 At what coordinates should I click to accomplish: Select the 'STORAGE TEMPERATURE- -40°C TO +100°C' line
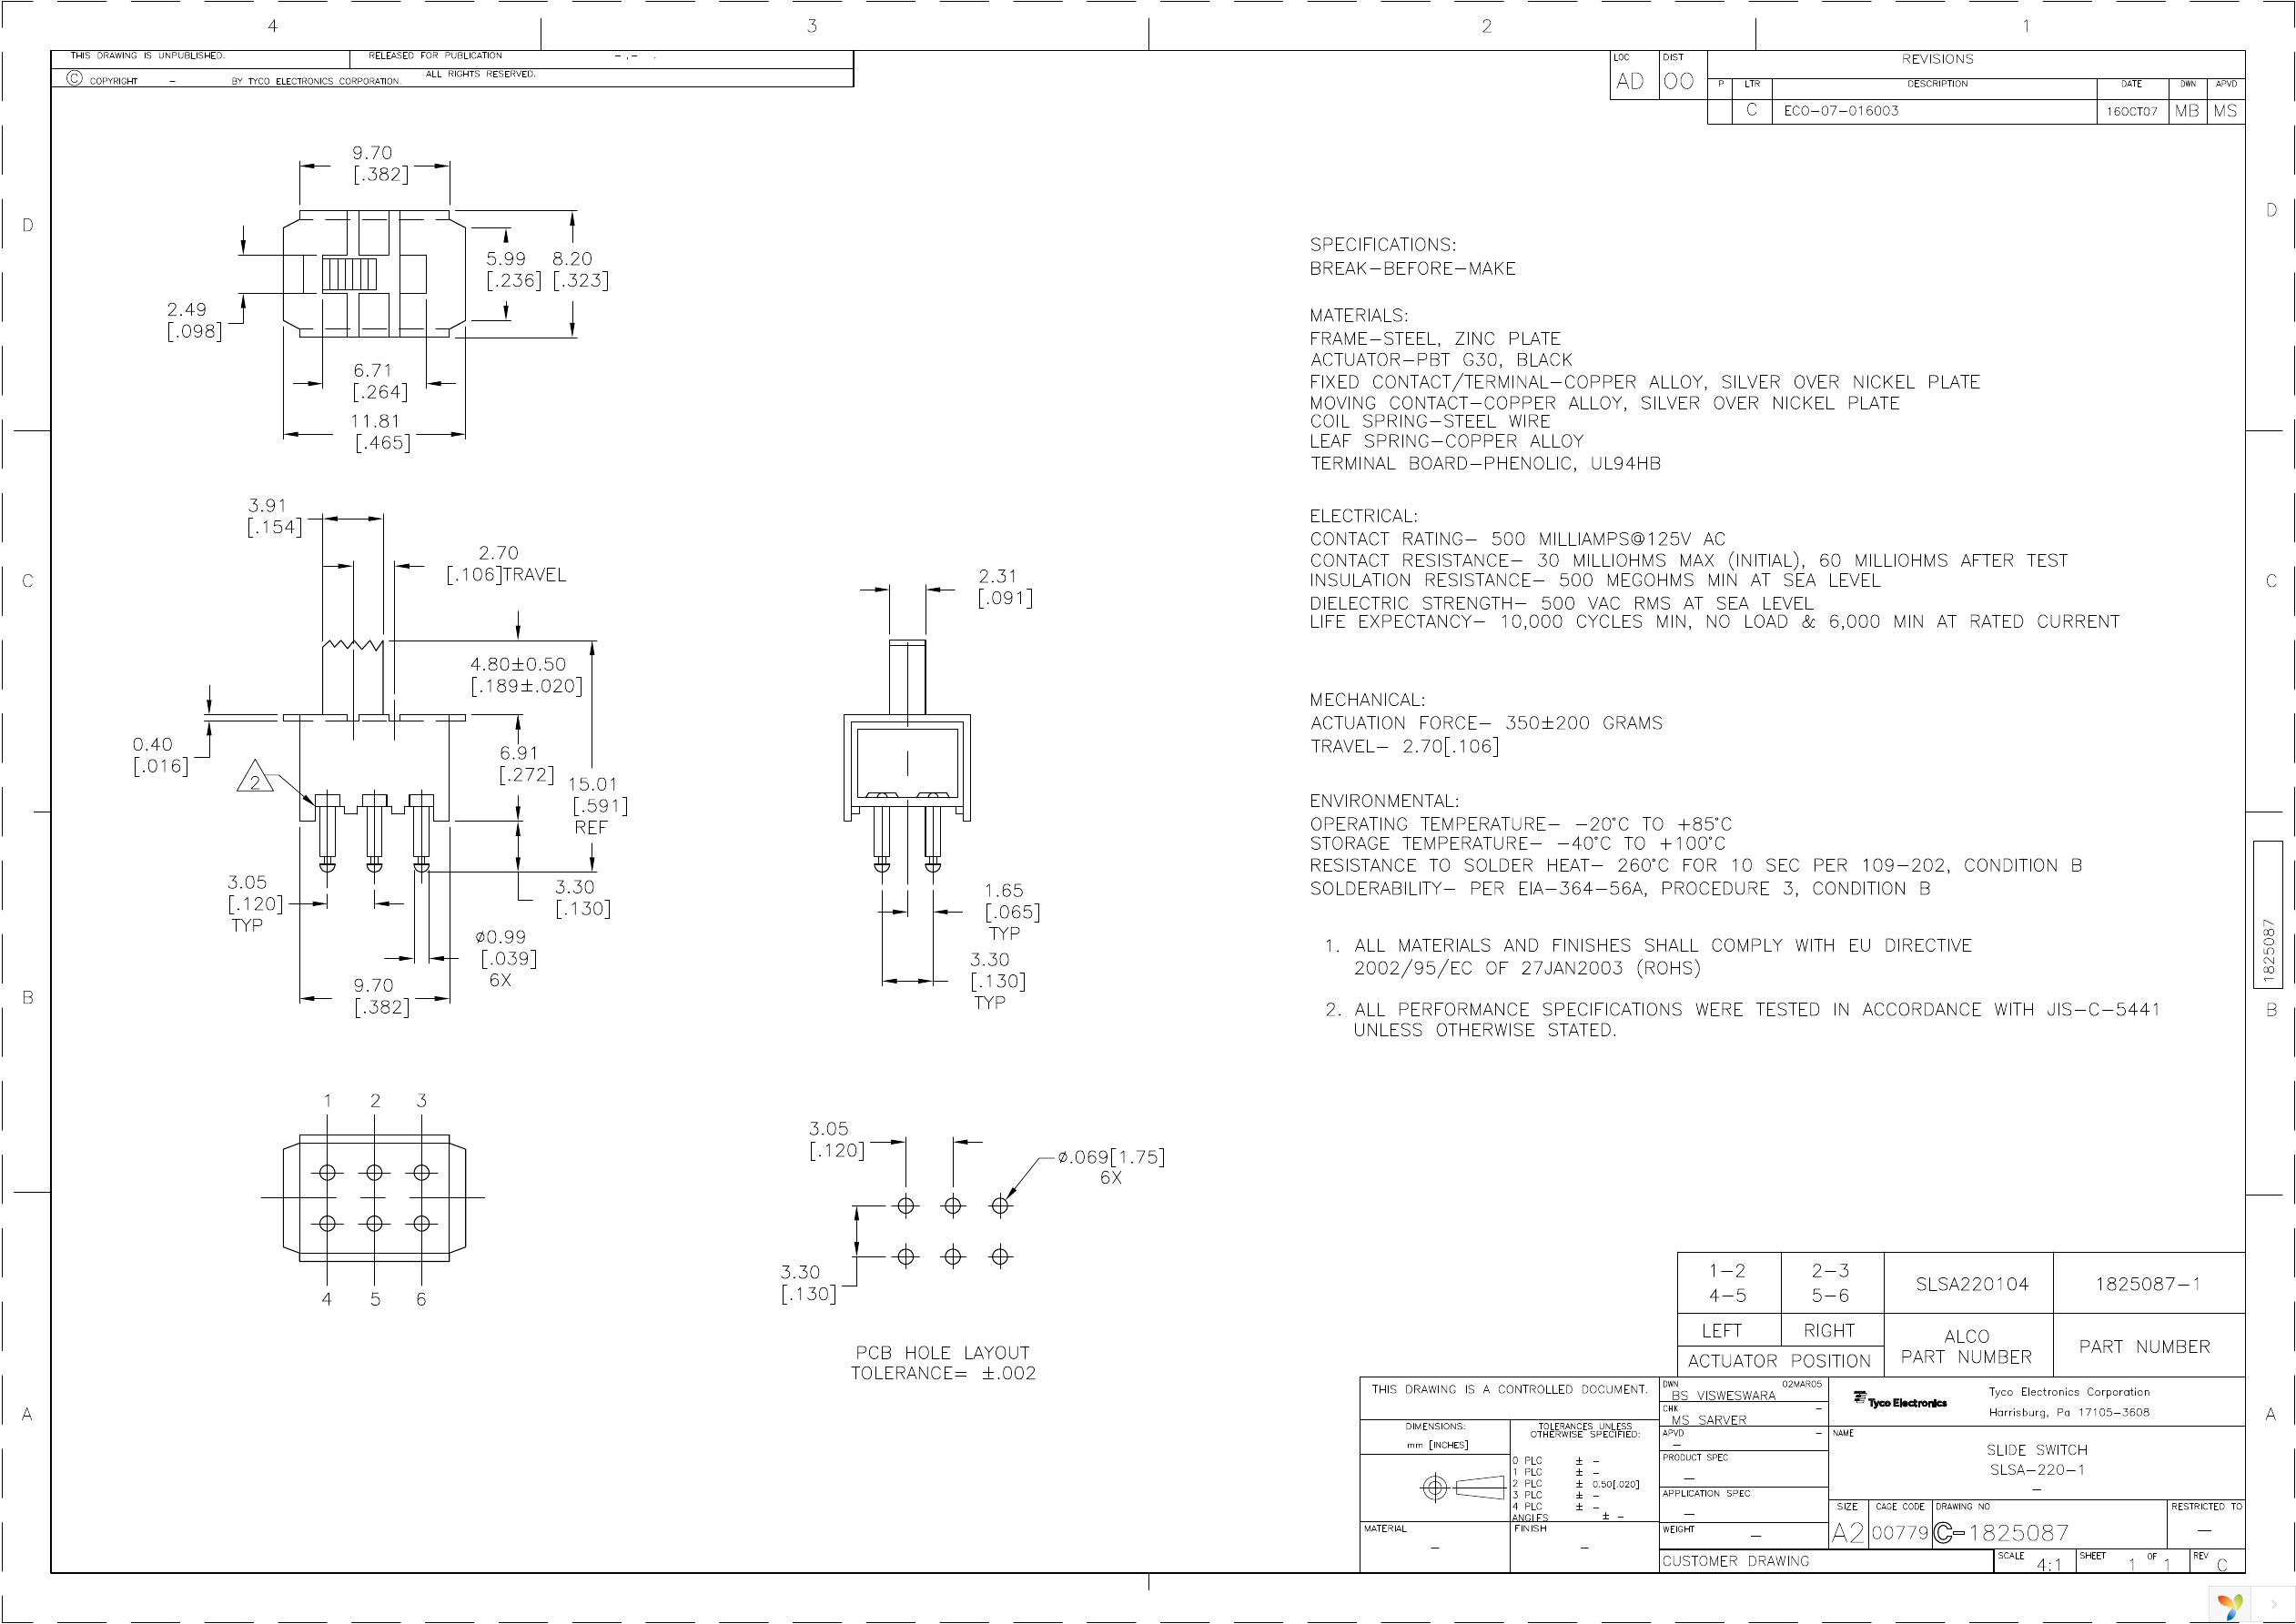(1517, 844)
